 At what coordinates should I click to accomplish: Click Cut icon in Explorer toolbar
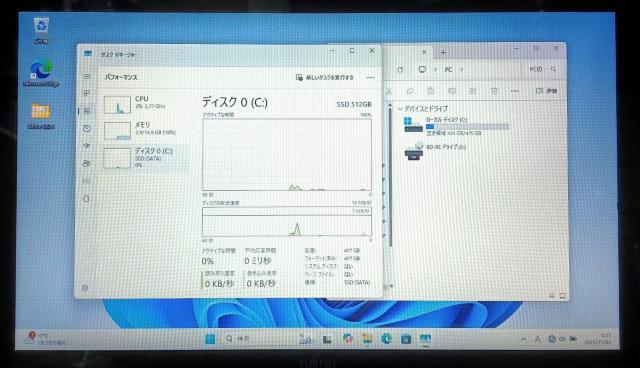pyautogui.click(x=389, y=91)
